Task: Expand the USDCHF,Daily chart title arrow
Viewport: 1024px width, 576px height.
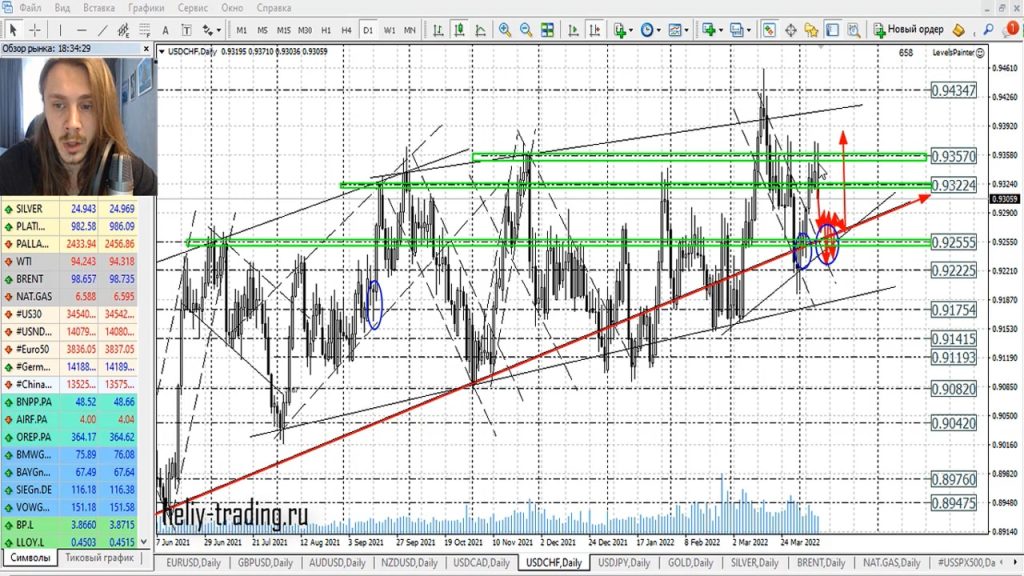Action: pos(163,51)
